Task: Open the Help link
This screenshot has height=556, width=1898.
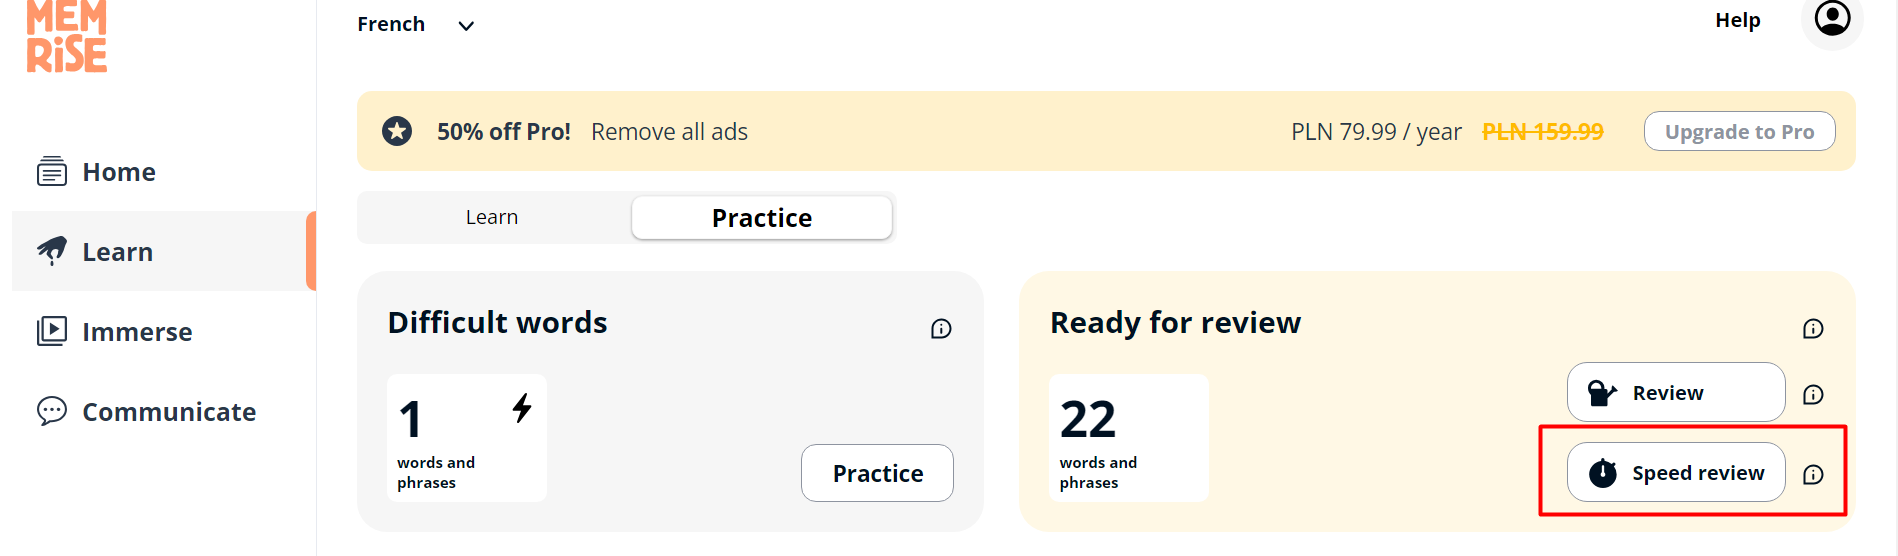Action: [x=1737, y=20]
